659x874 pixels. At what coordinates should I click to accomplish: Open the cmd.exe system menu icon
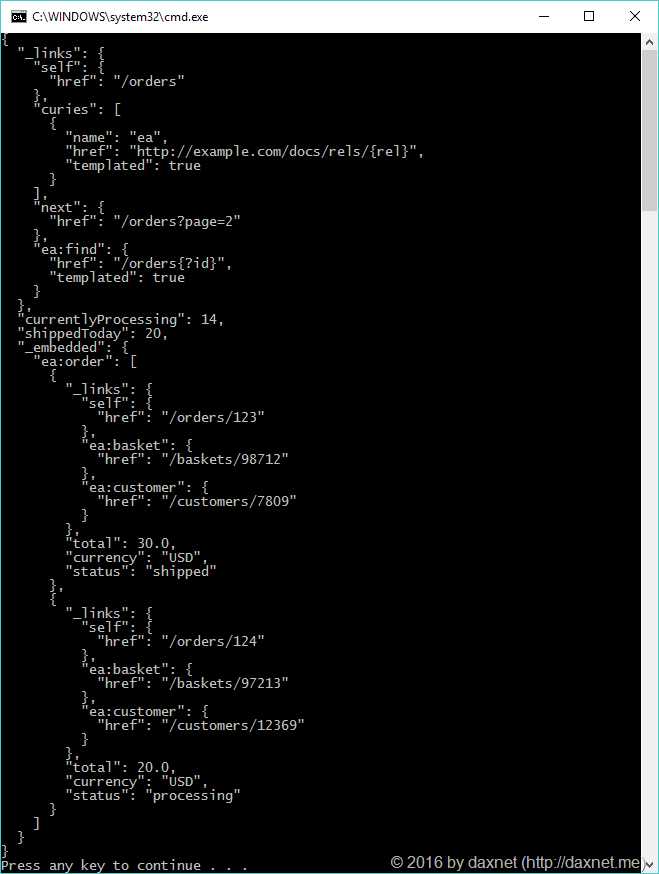pos(18,17)
